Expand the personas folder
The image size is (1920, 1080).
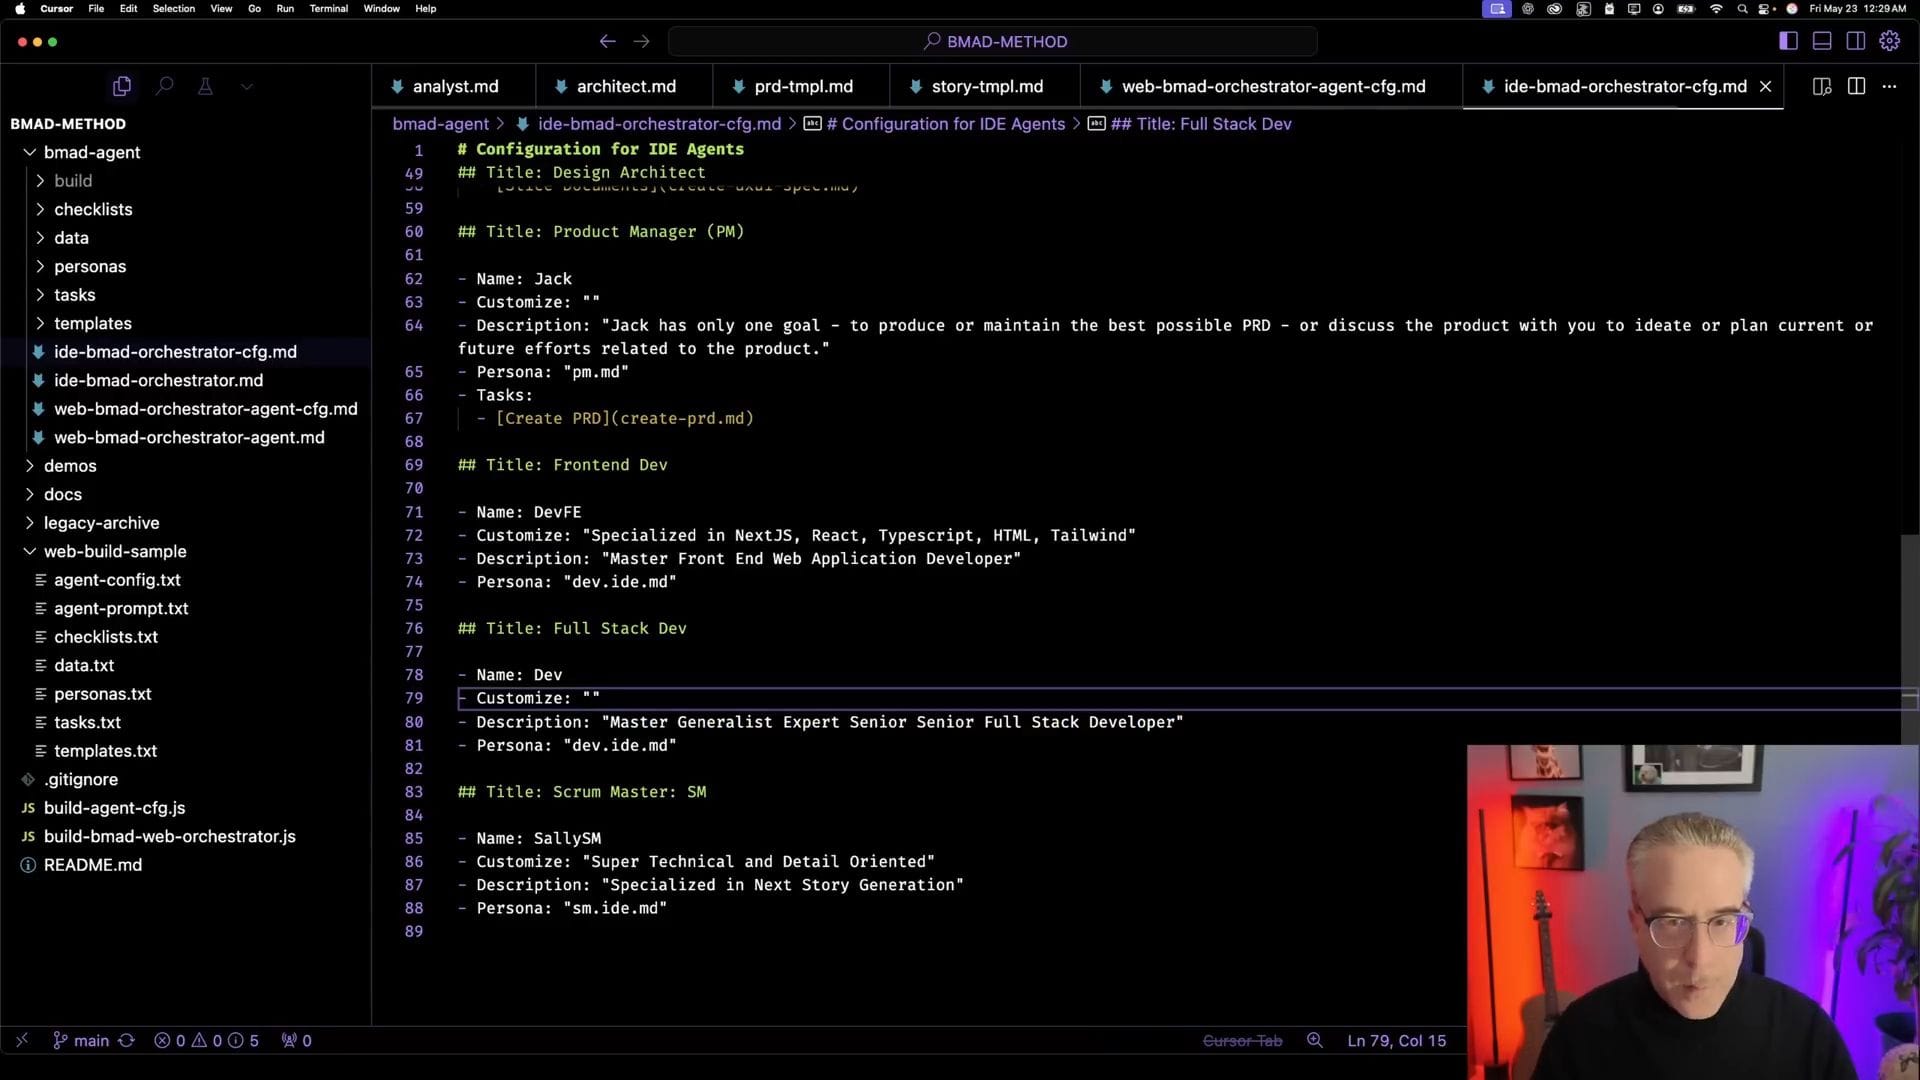[x=90, y=266]
